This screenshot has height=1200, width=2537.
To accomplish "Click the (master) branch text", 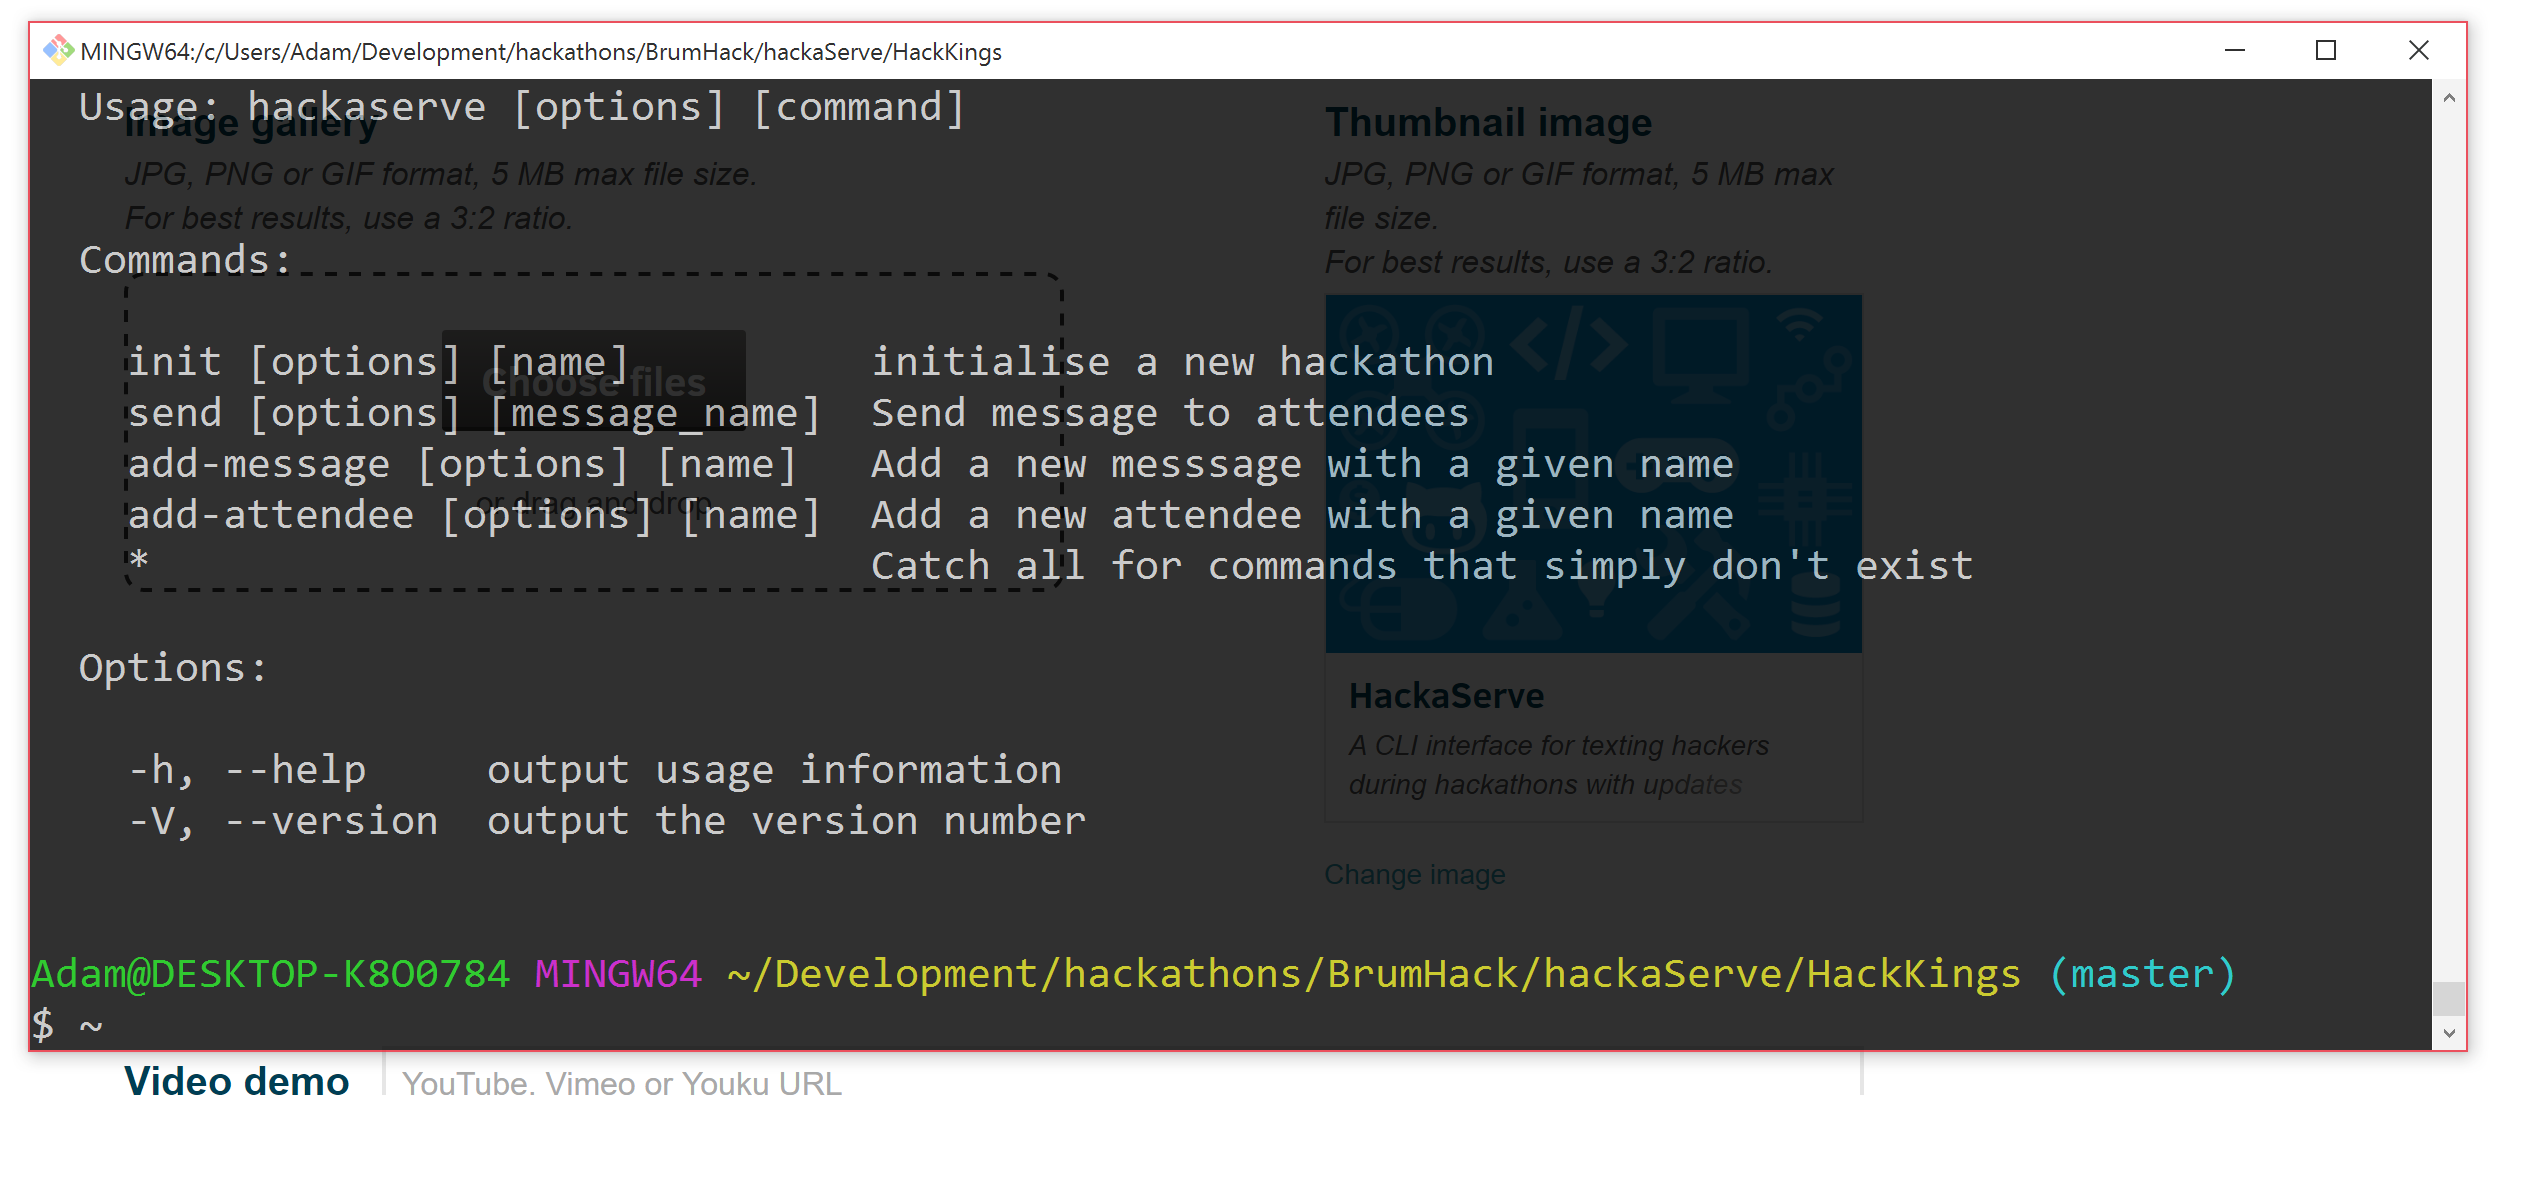I will pos(2141,974).
